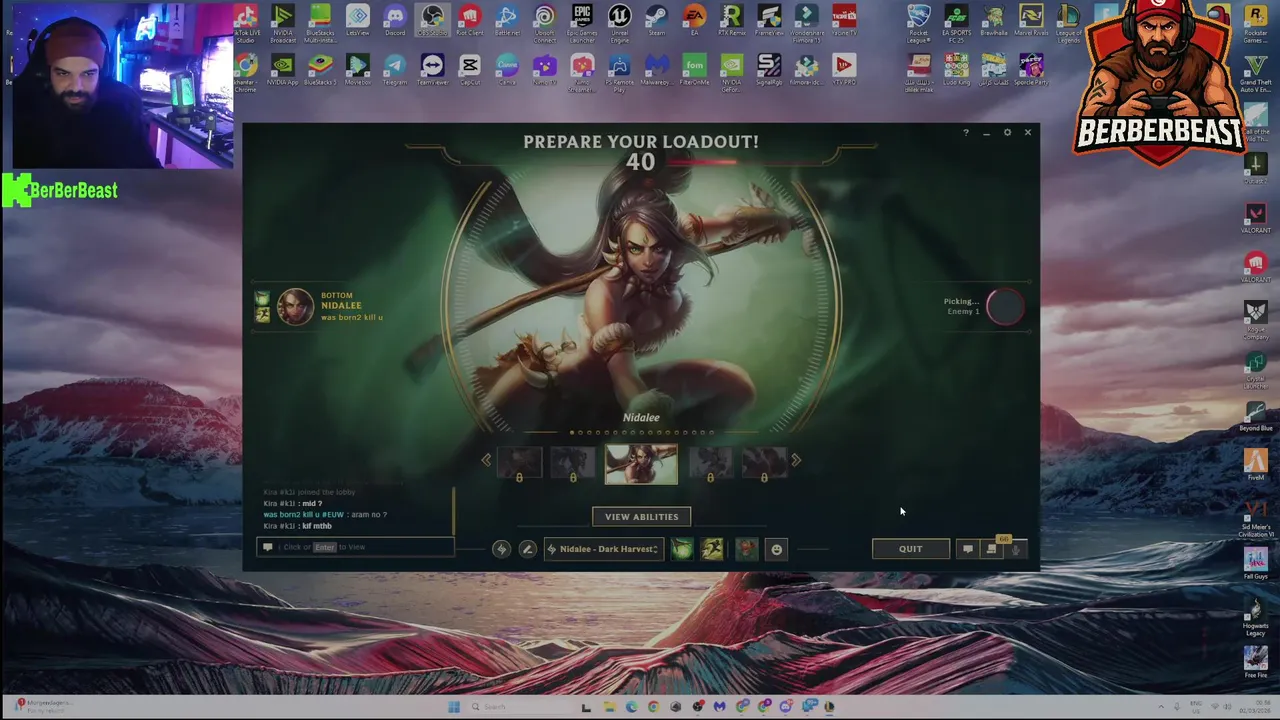Screen dimensions: 1280x720
Task: Show previous Nidalee skin with left arrow
Action: (x=486, y=460)
